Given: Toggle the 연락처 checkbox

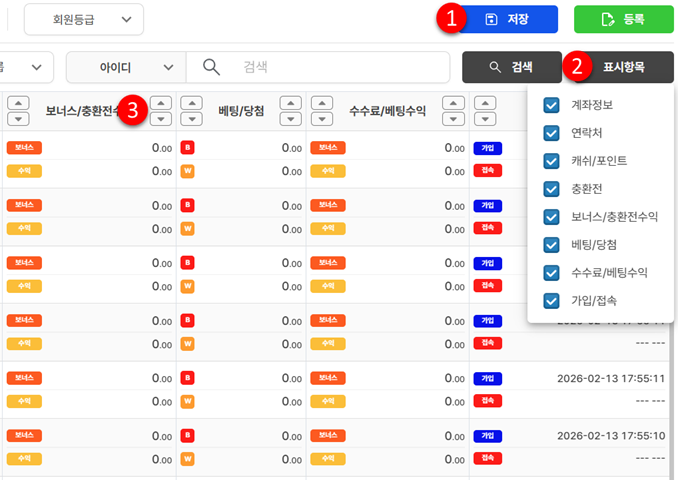Looking at the screenshot, I should click(x=551, y=133).
